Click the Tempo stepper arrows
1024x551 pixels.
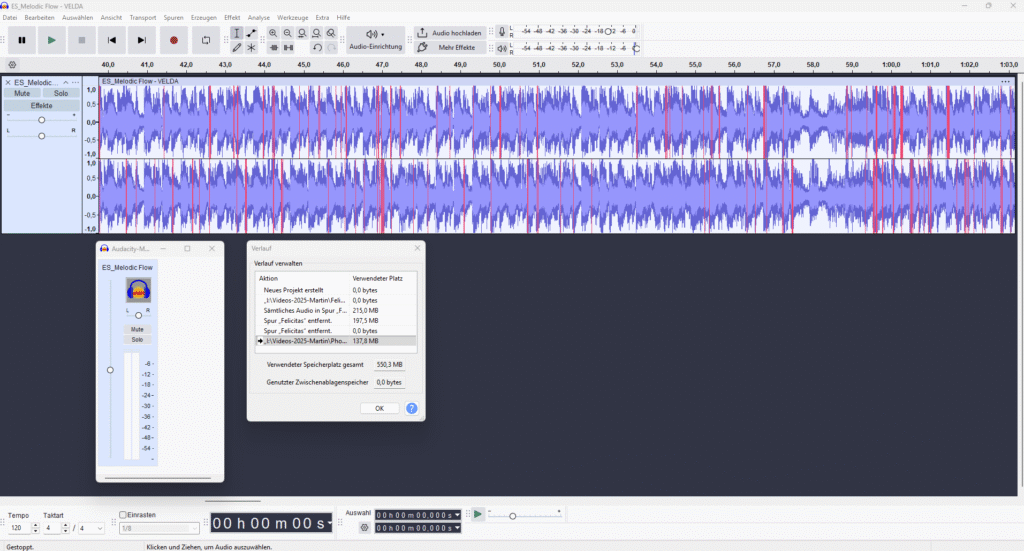[x=35, y=528]
